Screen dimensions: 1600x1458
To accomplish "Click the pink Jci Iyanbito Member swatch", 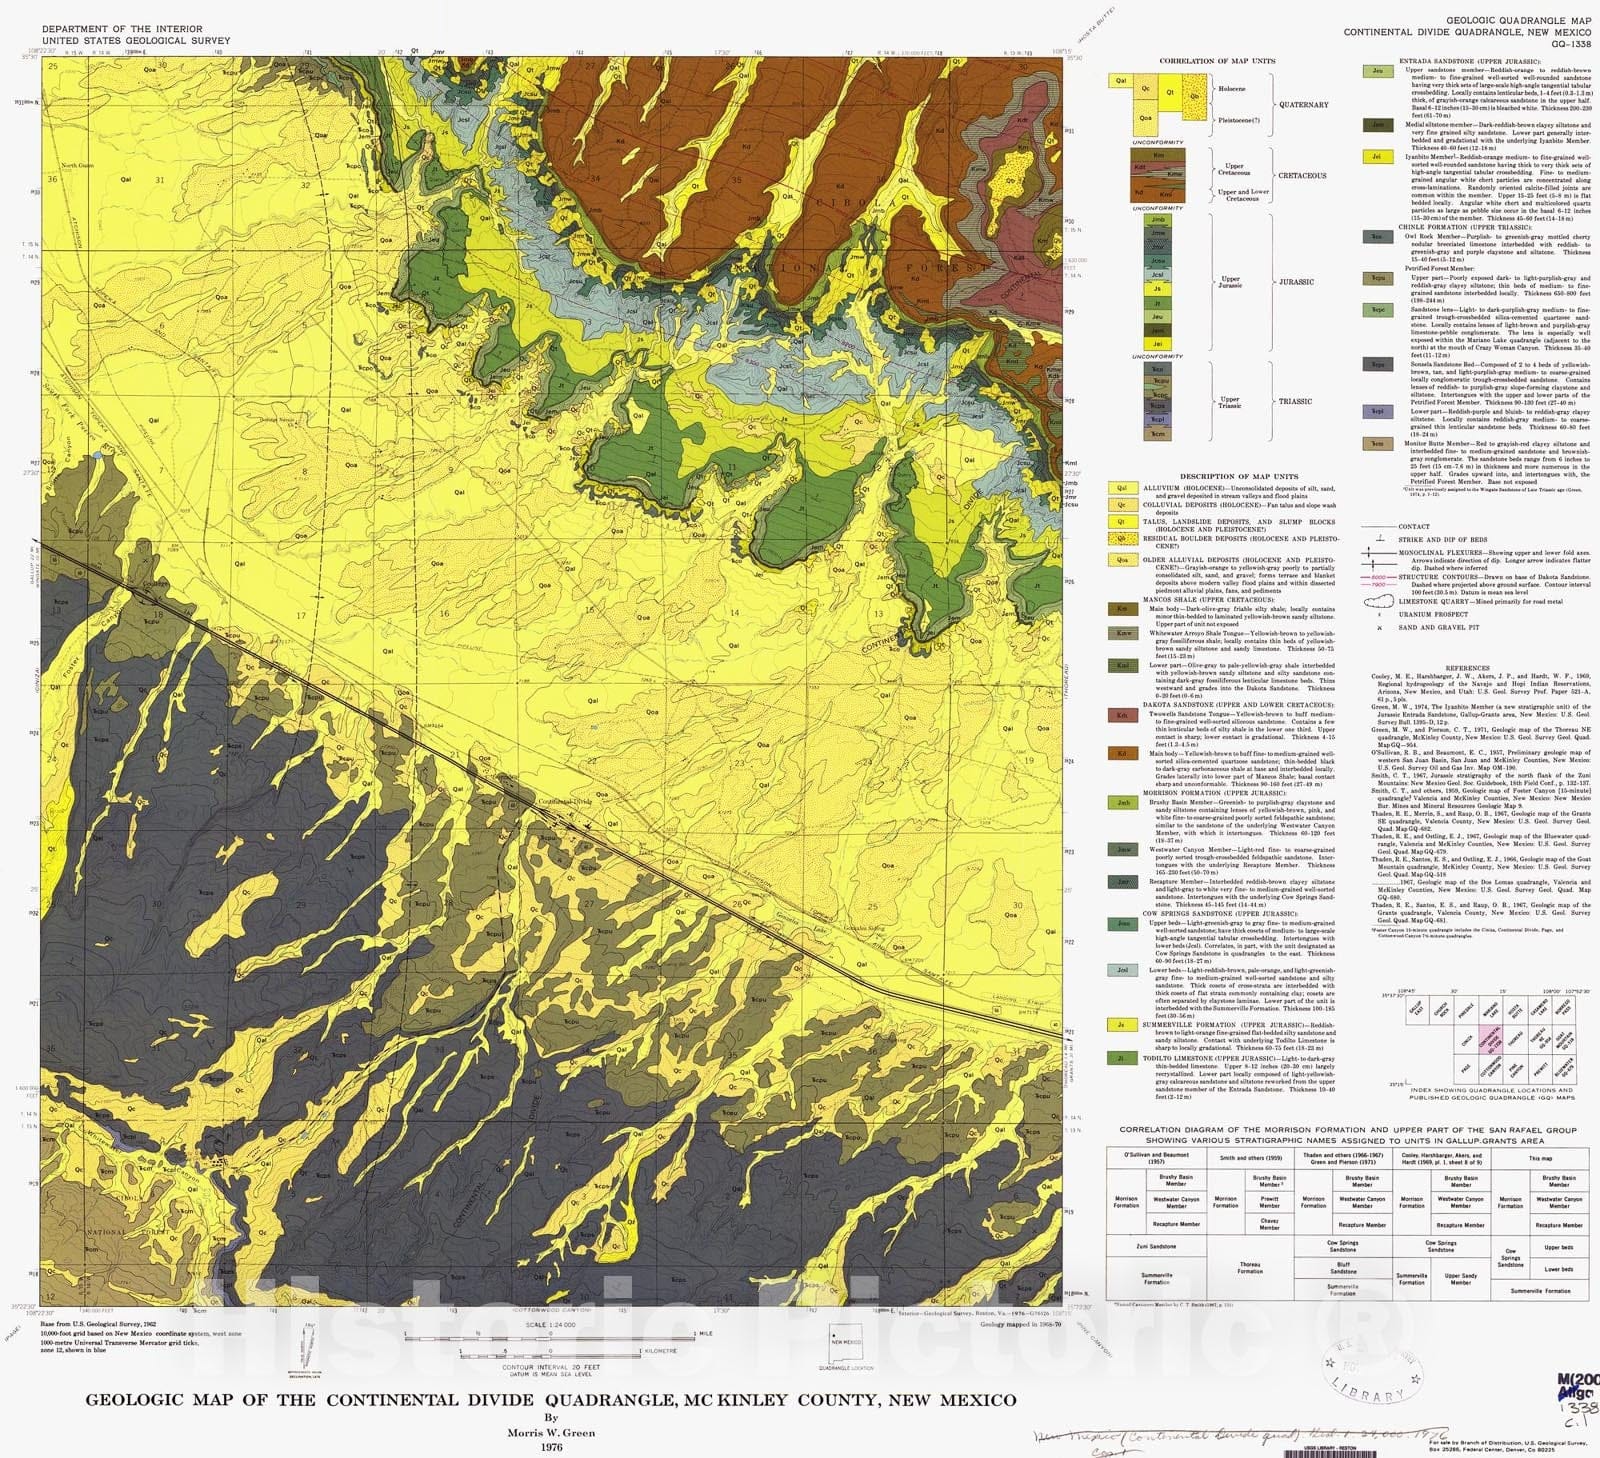I will (x=1377, y=157).
